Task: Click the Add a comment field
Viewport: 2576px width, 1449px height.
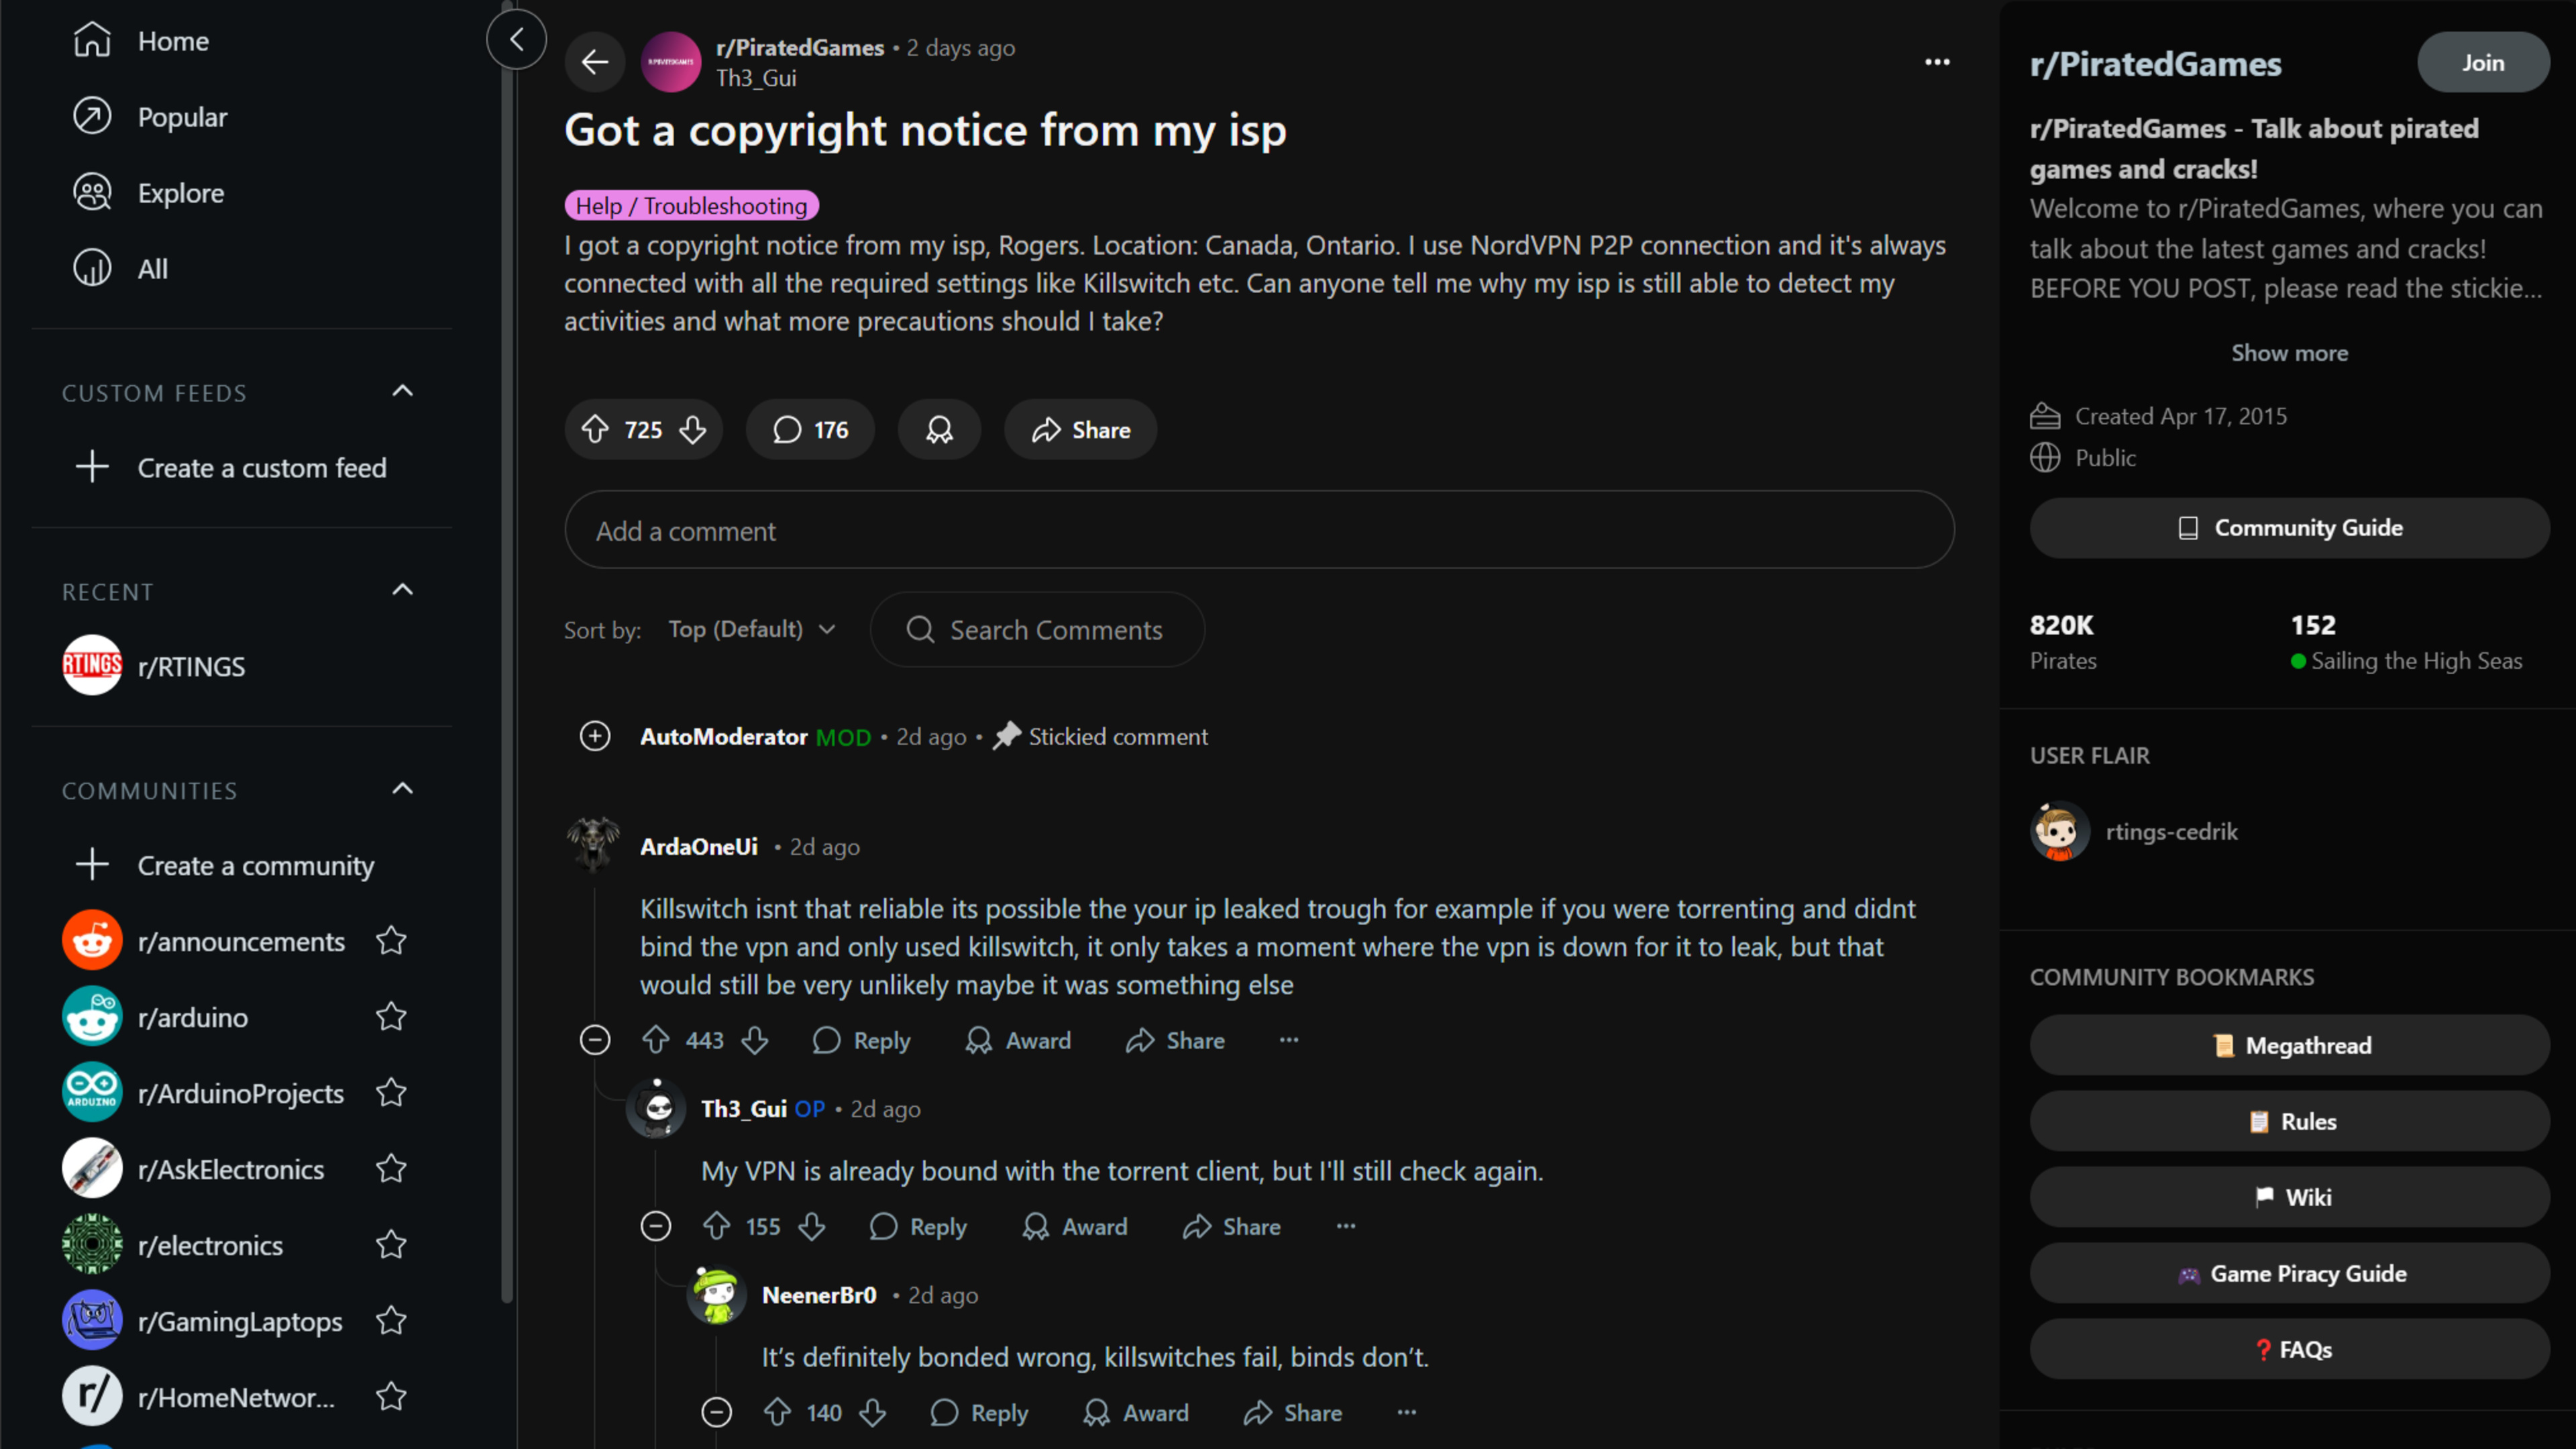Action: pyautogui.click(x=1258, y=531)
